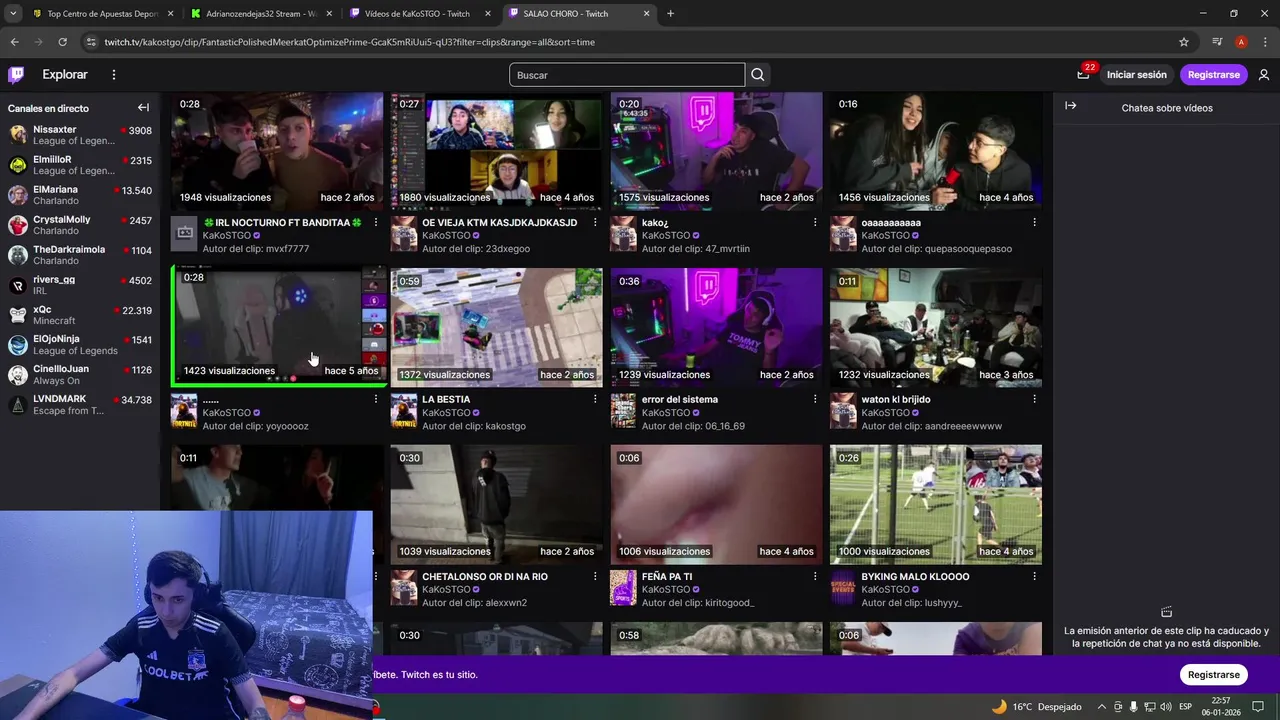The height and width of the screenshot is (720, 1280).
Task: Click the Iniciar sesión button
Action: pyautogui.click(x=1136, y=74)
